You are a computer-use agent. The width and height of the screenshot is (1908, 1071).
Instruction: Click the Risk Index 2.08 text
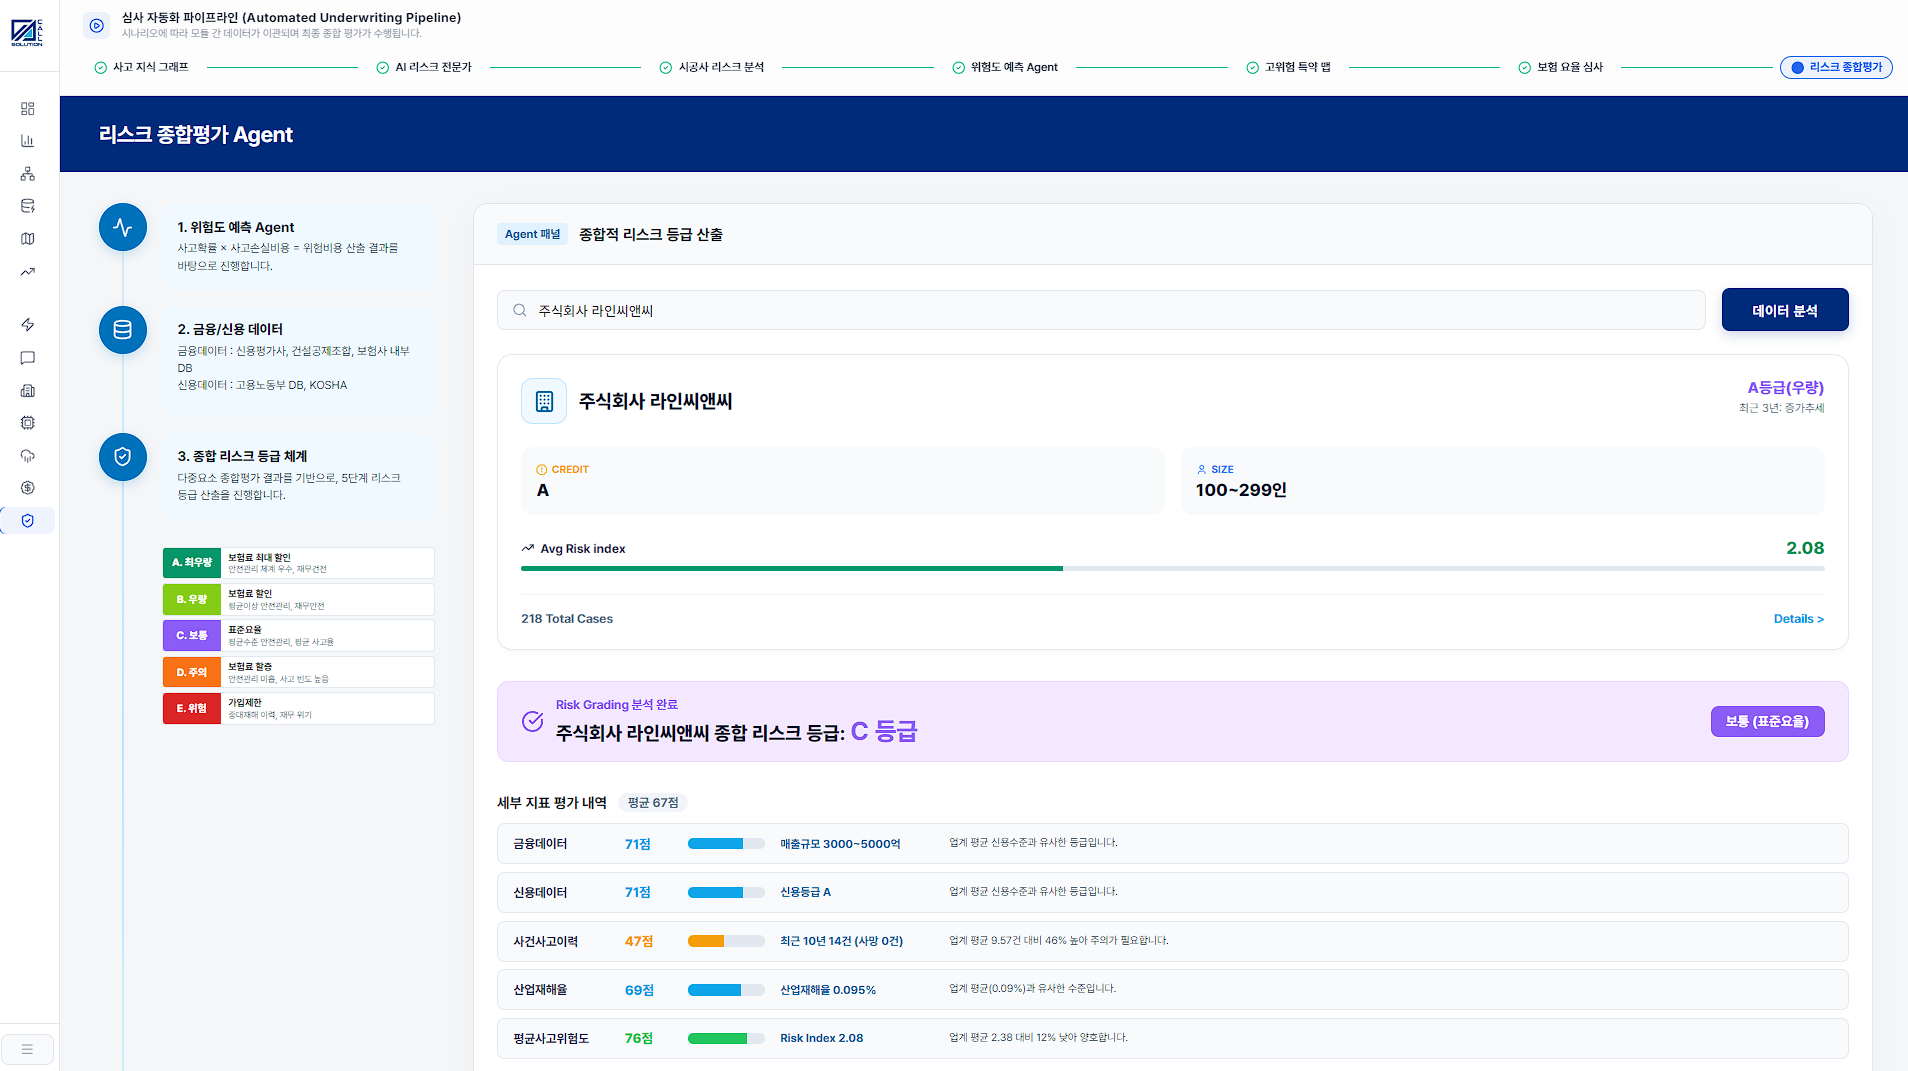click(821, 1038)
